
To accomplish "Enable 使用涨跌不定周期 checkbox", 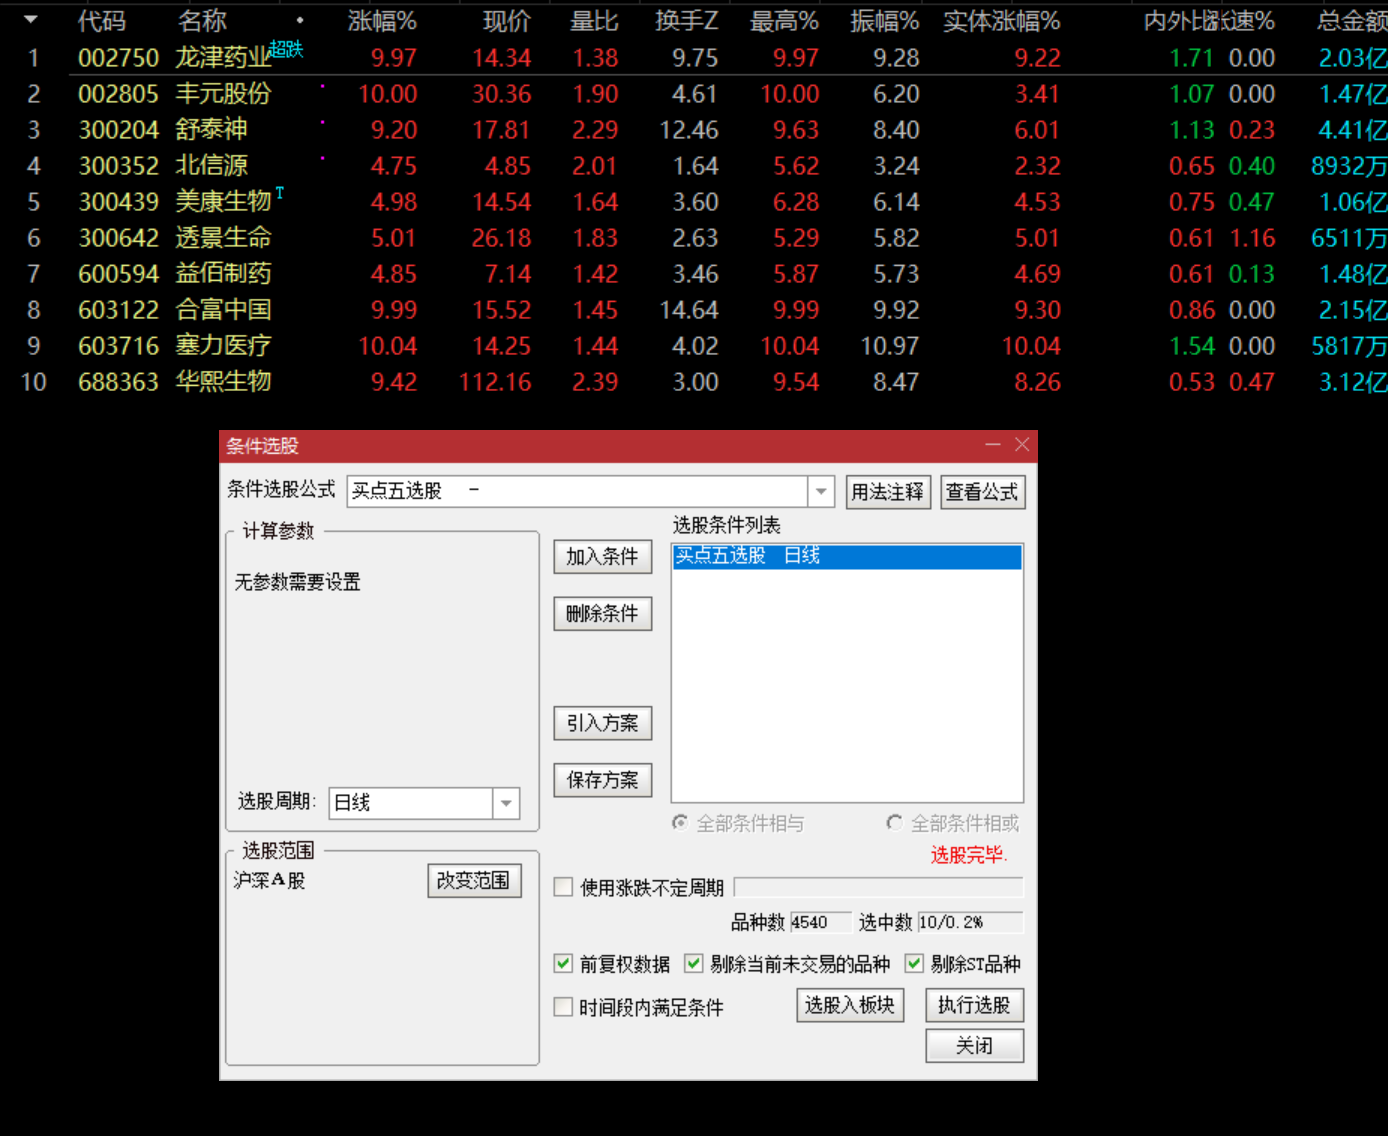I will click(x=563, y=887).
